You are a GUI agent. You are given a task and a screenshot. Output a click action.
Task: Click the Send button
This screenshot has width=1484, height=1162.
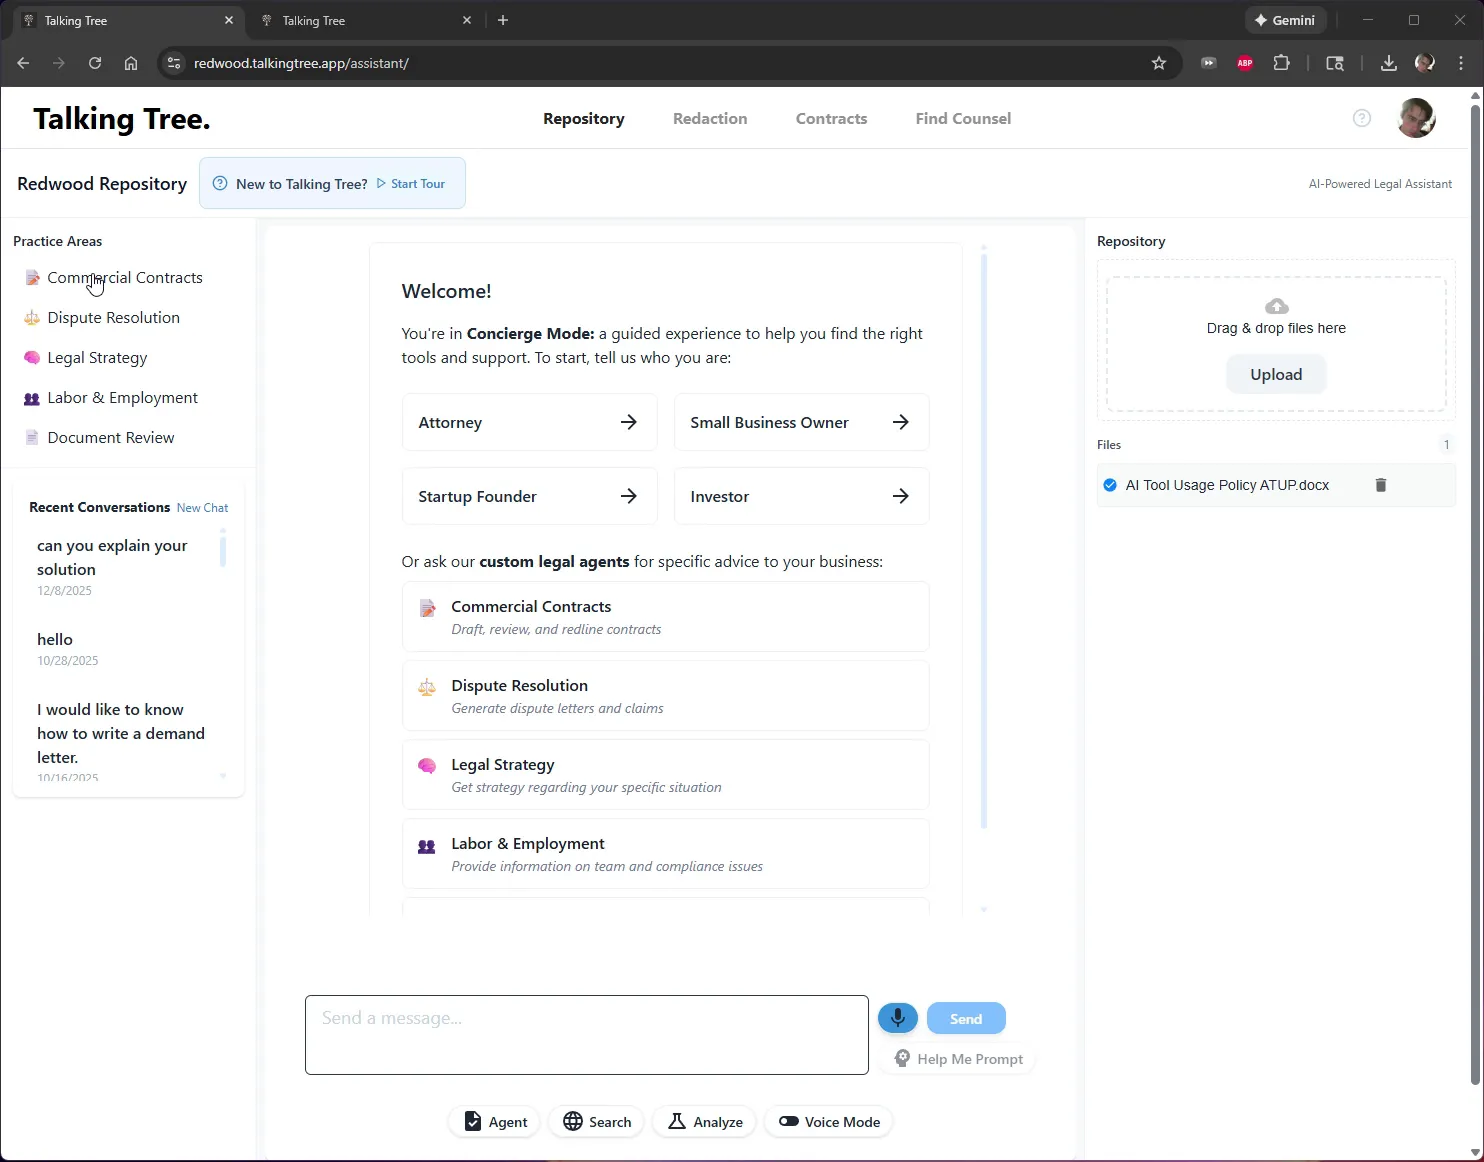(966, 1018)
